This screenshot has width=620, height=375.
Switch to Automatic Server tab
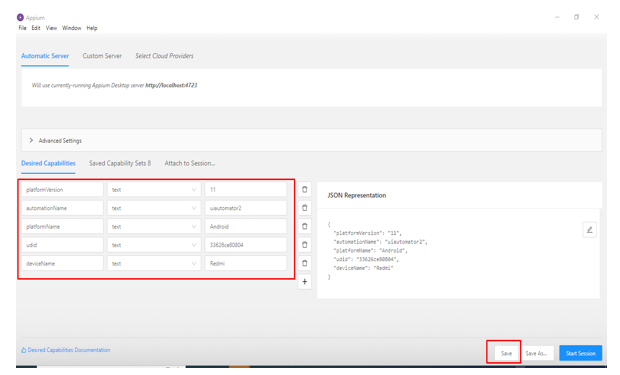45,56
